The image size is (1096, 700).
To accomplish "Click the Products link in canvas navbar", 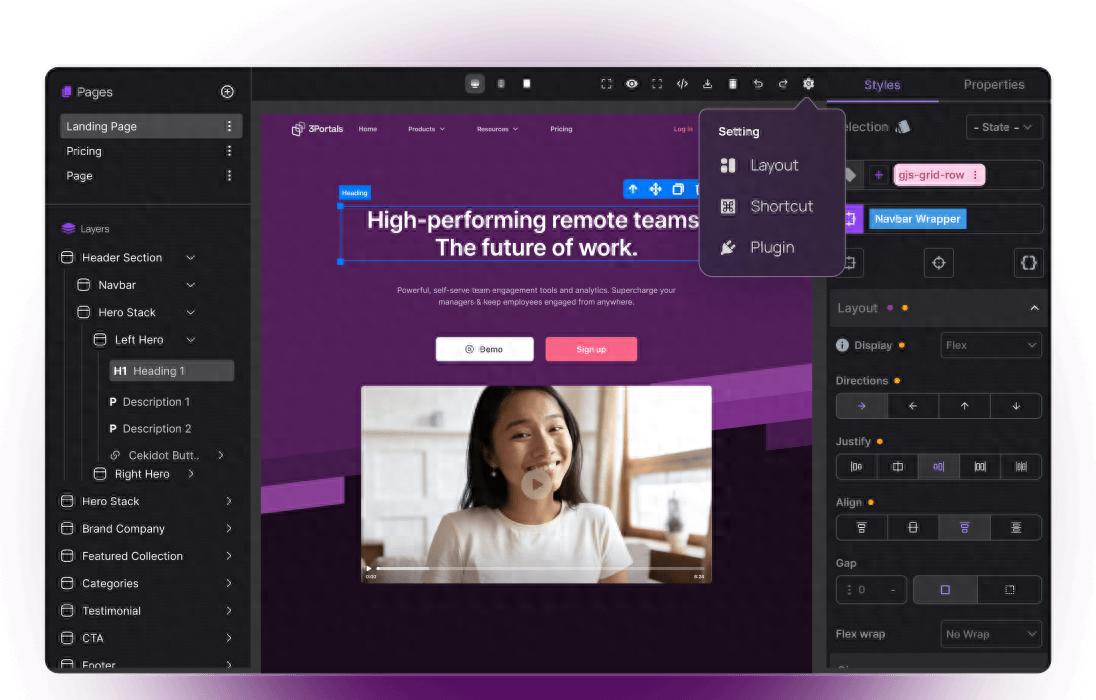I will click(426, 129).
